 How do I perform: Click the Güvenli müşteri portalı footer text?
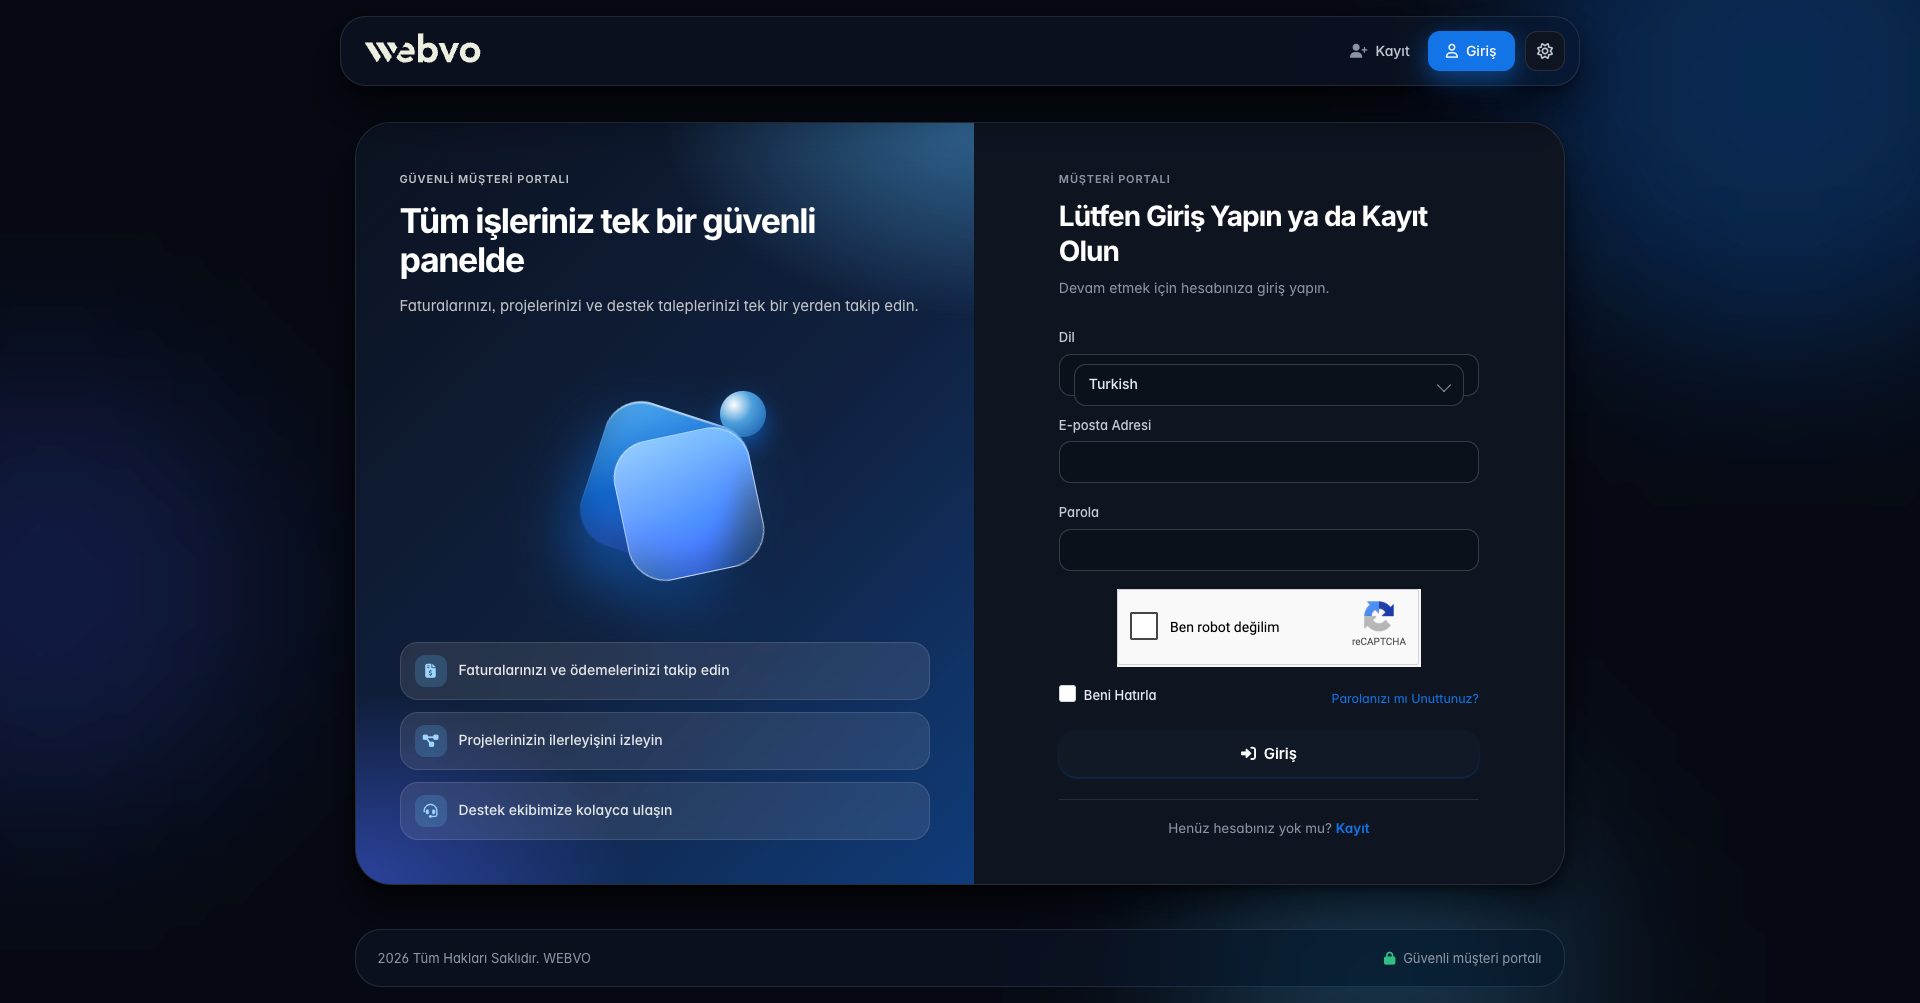click(x=1472, y=958)
